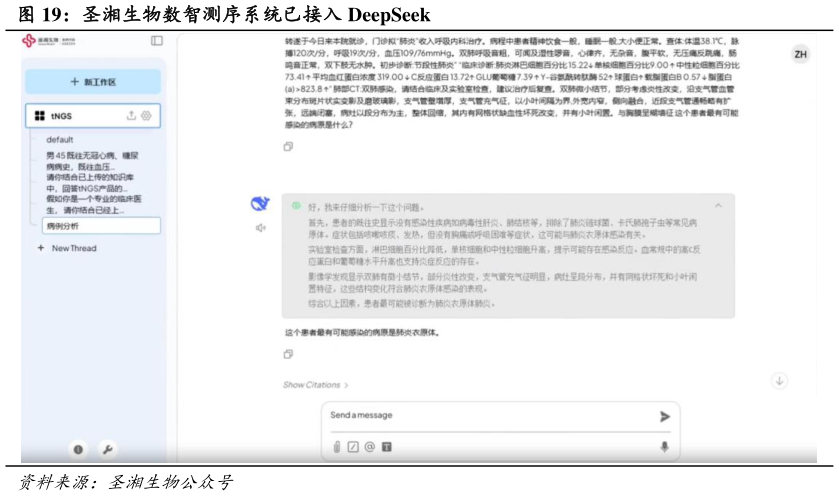
Task: Click the upload icon in tNGS row
Action: click(x=131, y=116)
